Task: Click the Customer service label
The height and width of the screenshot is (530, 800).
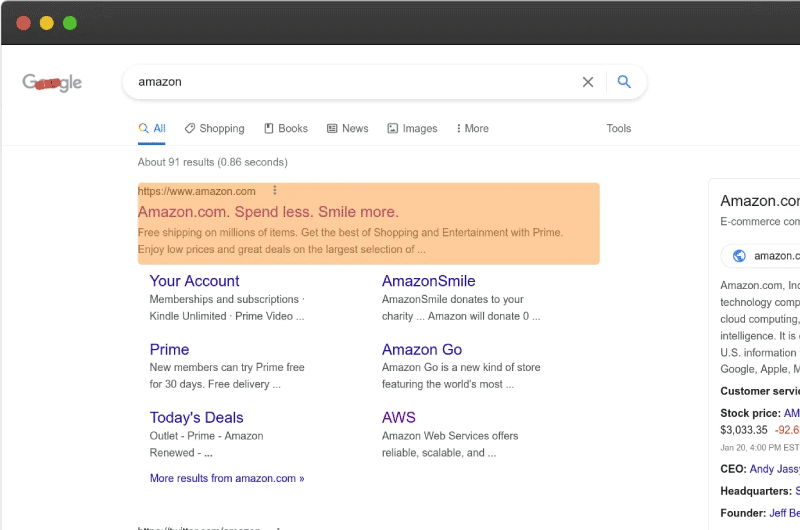Action: pyautogui.click(x=760, y=391)
